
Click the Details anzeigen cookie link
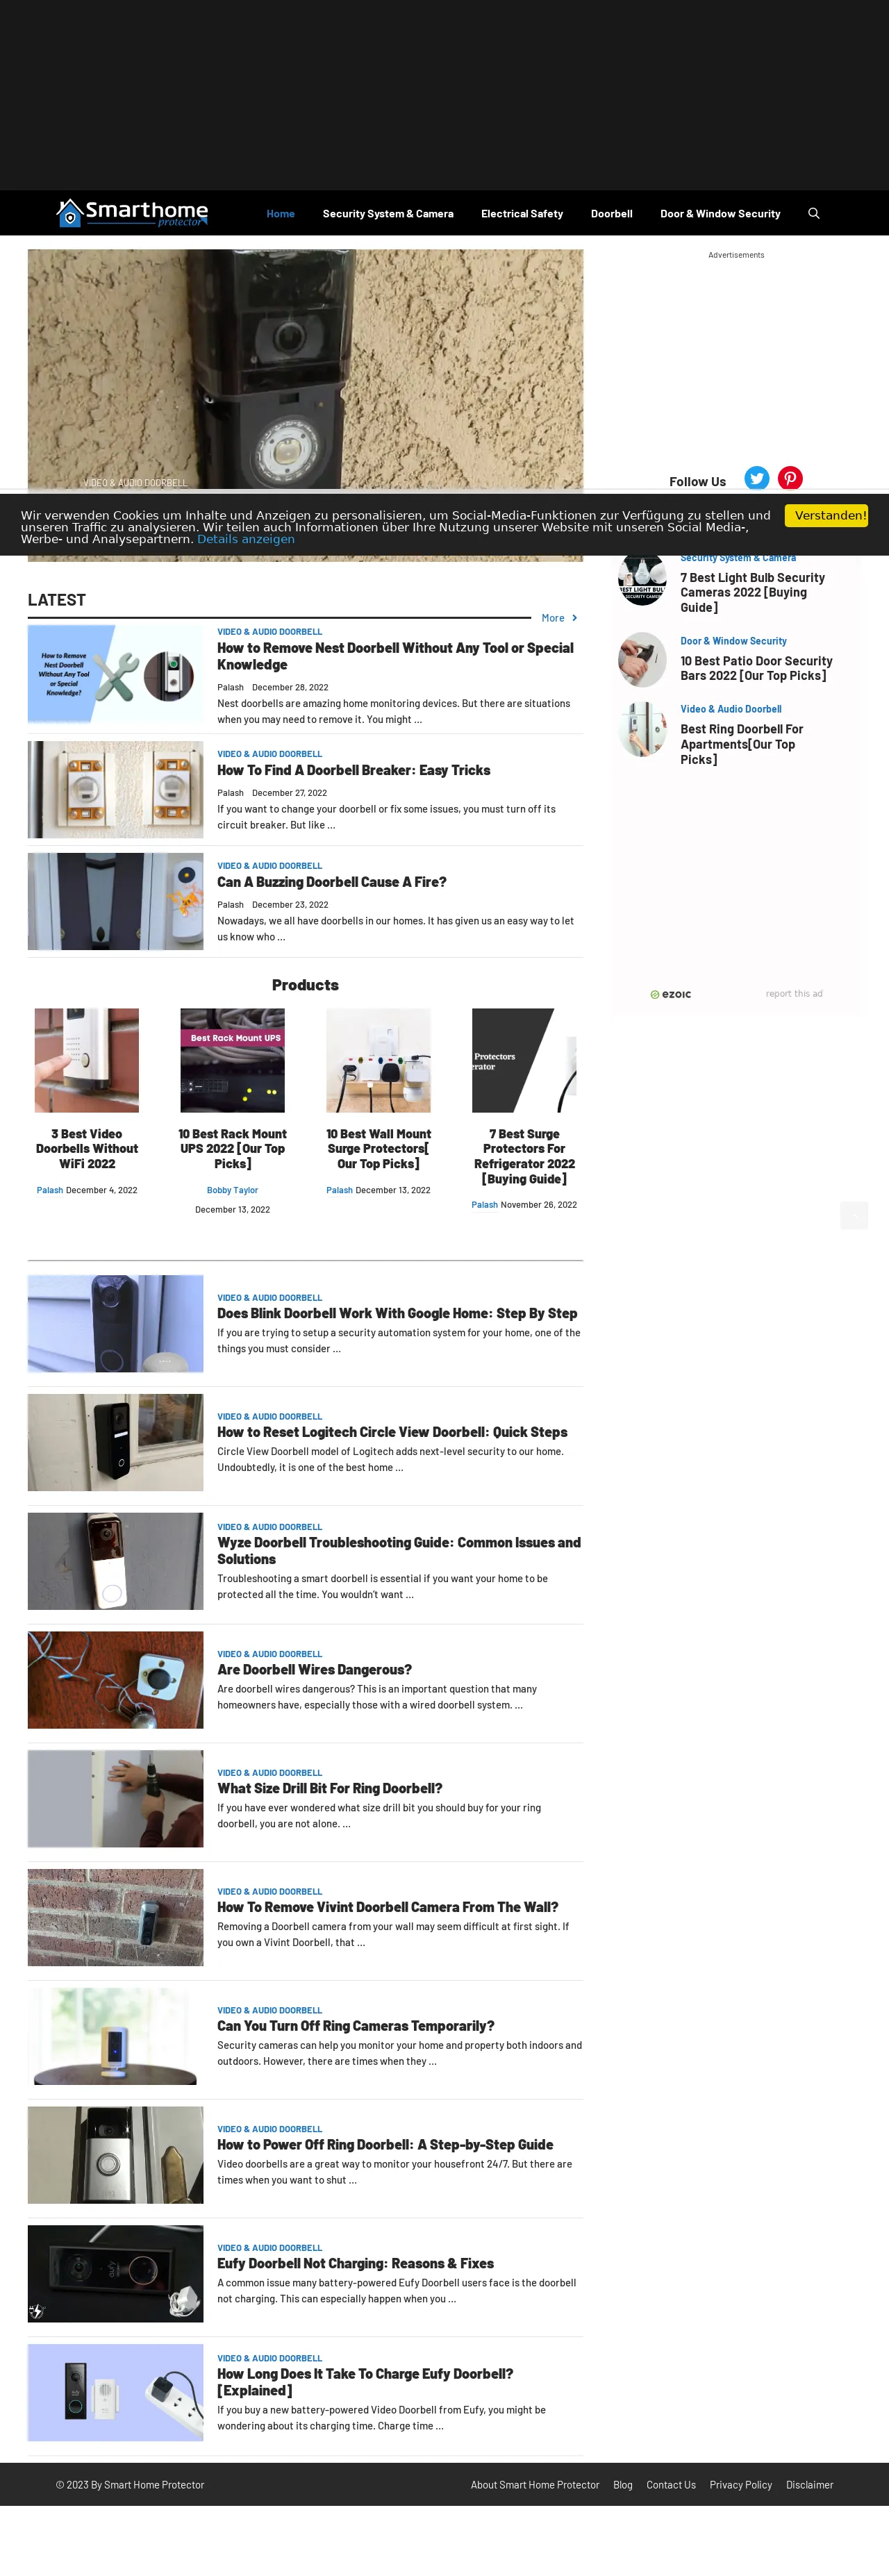tap(246, 539)
